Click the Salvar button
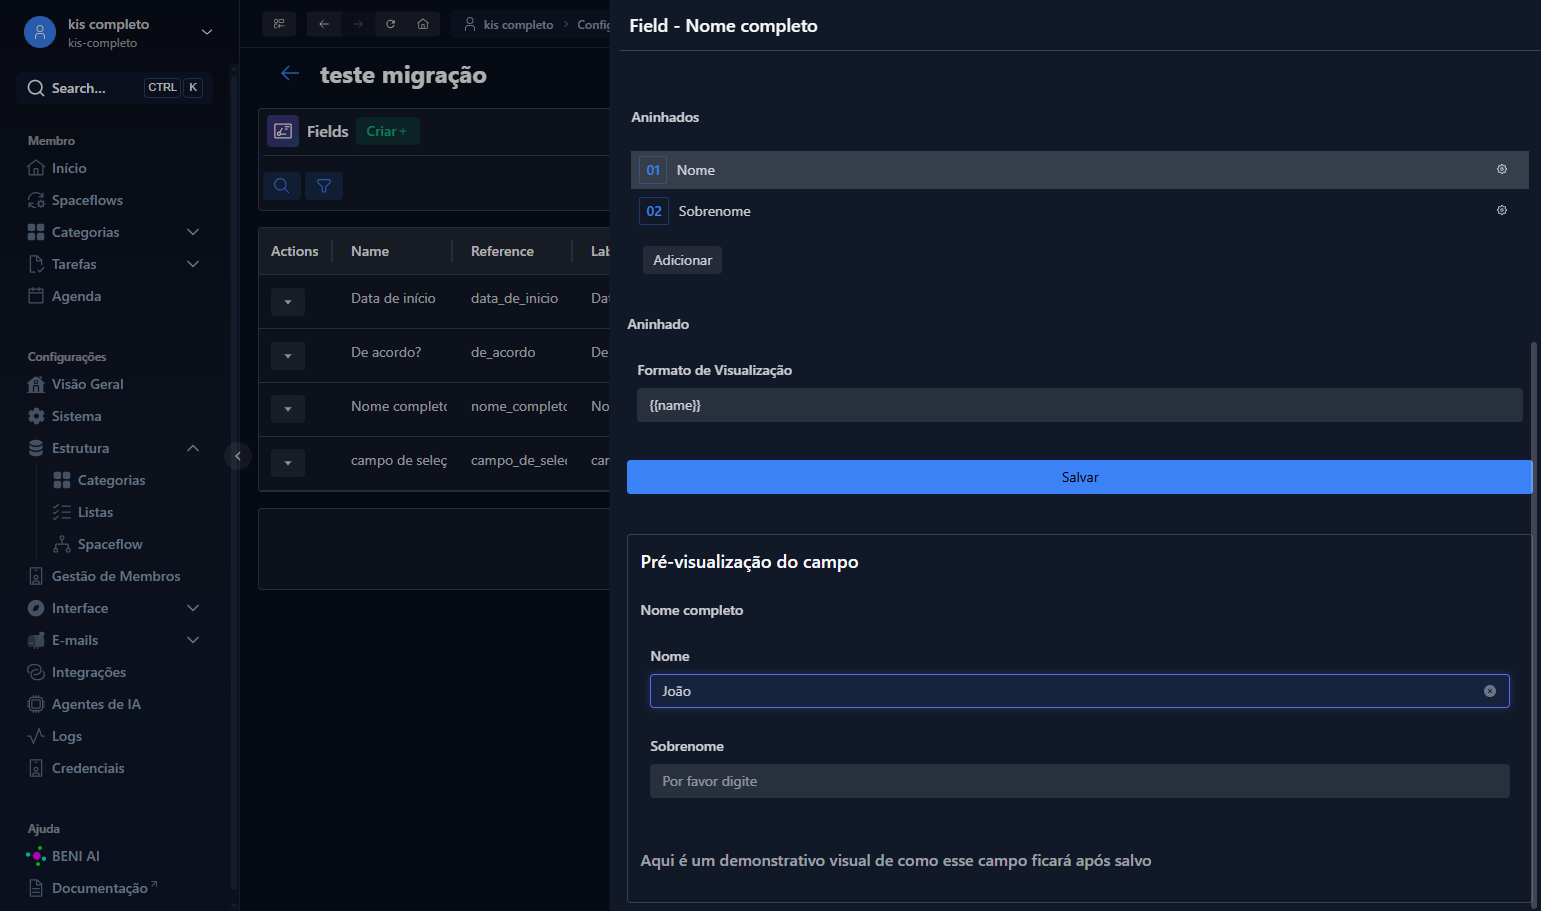 coord(1080,477)
